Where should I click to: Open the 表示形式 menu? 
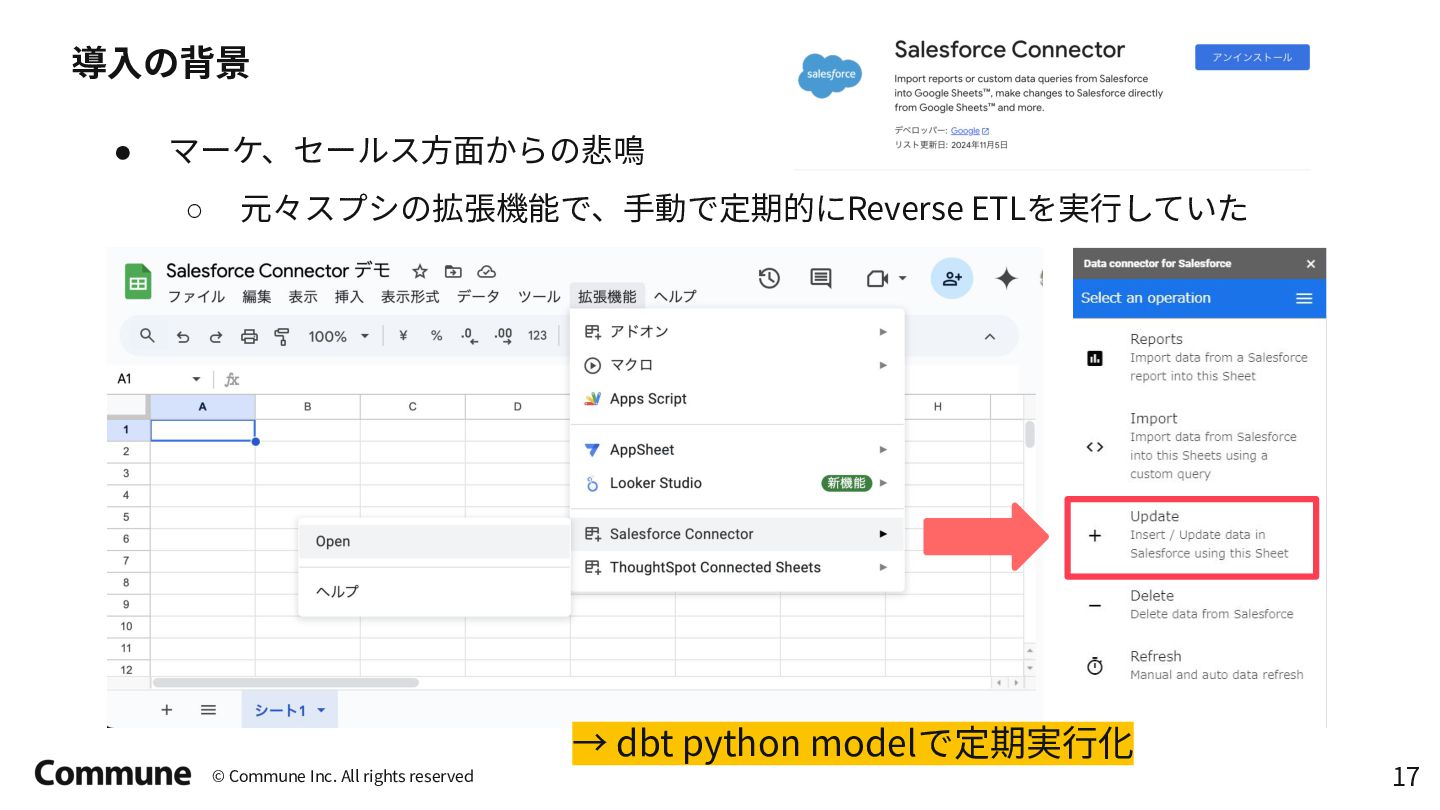[x=410, y=297]
